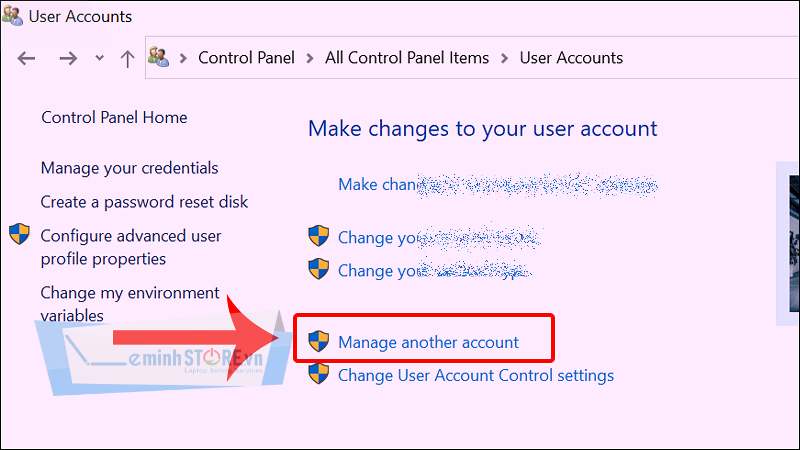Open Change my environment variables link
This screenshot has width=800, height=450.
[130, 304]
